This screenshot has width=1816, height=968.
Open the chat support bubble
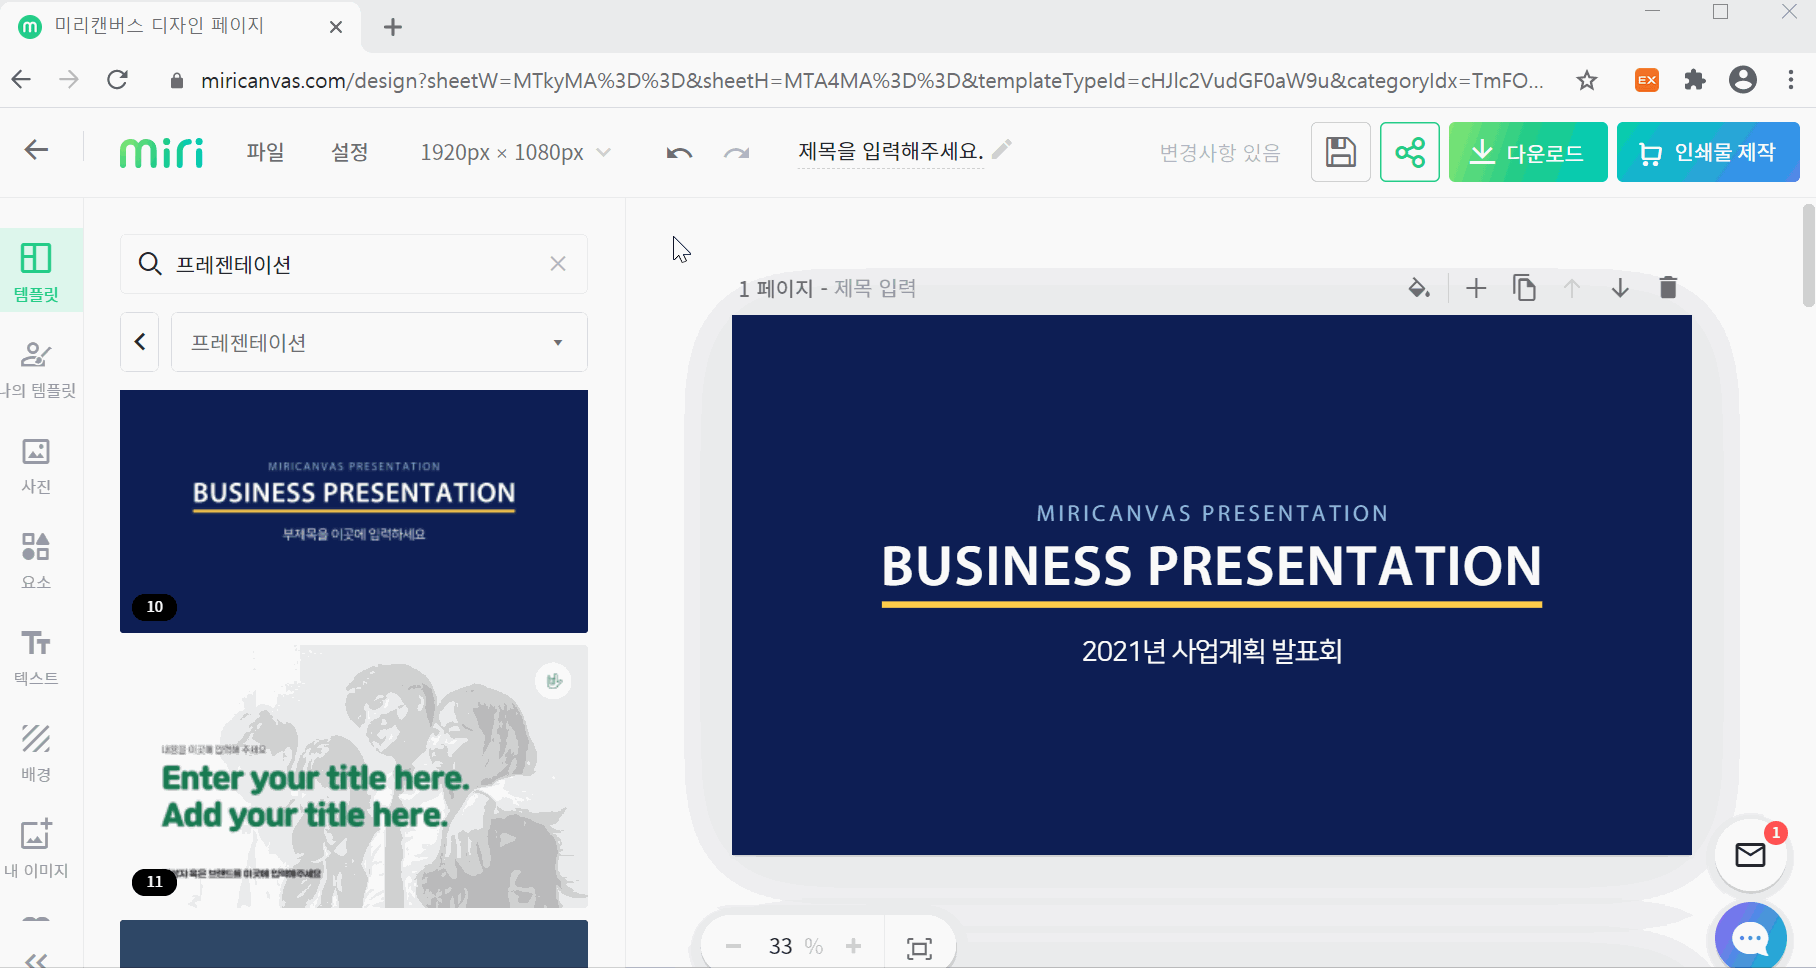pos(1750,938)
